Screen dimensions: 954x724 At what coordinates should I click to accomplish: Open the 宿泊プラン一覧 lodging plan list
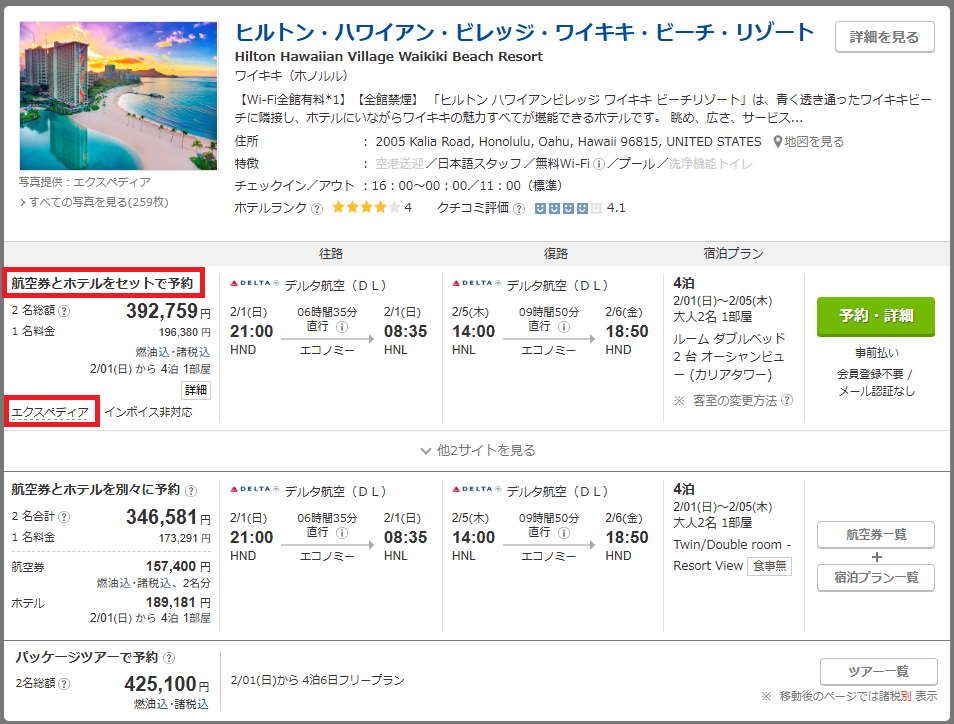tap(875, 577)
